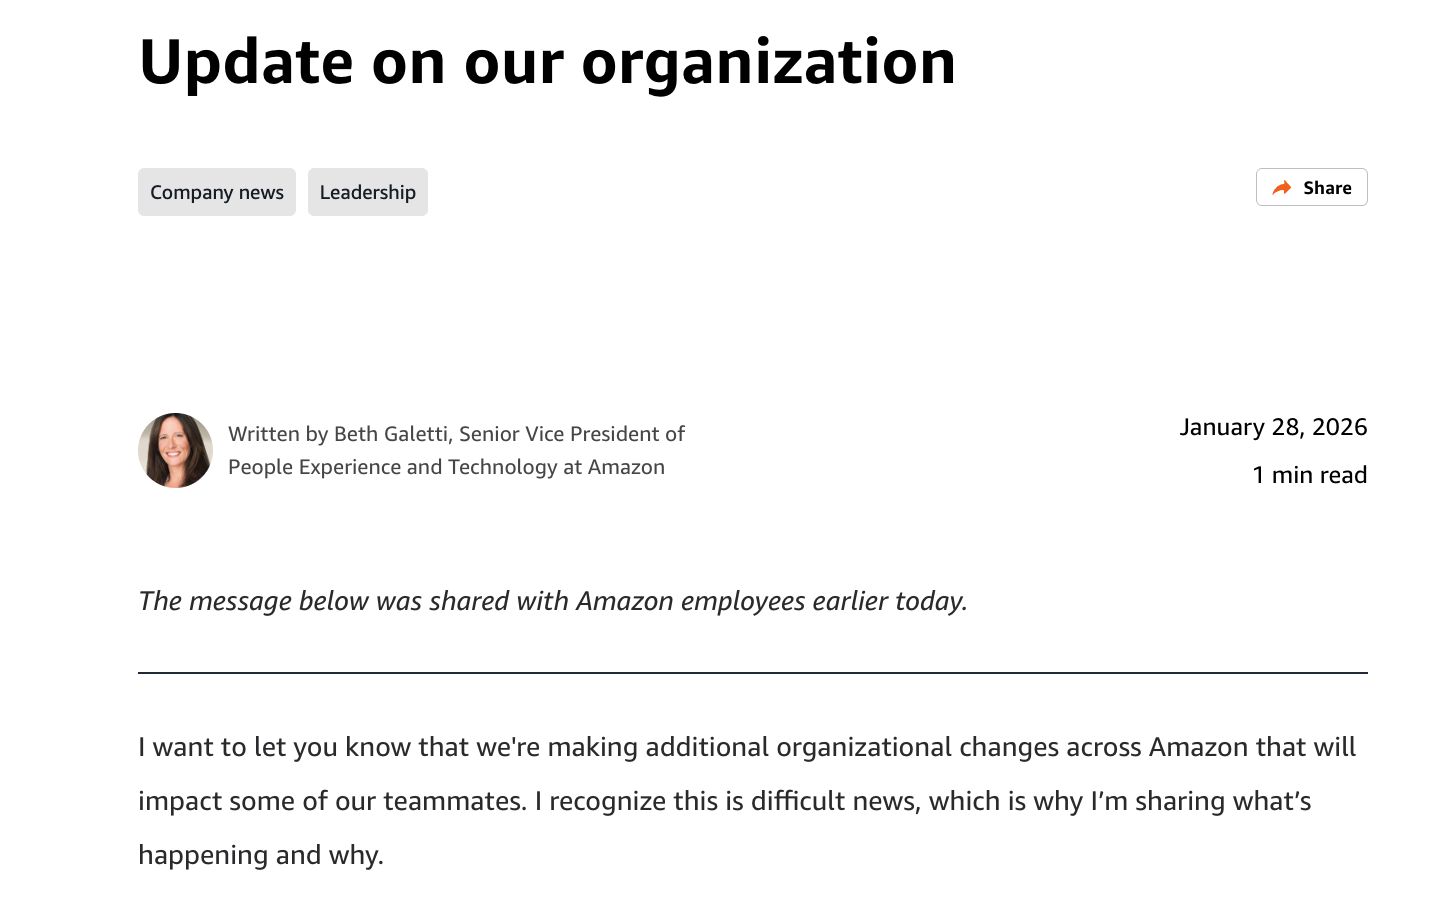Click "Written by Beth Galetti" byline text
The image size is (1429, 903).
pos(339,434)
